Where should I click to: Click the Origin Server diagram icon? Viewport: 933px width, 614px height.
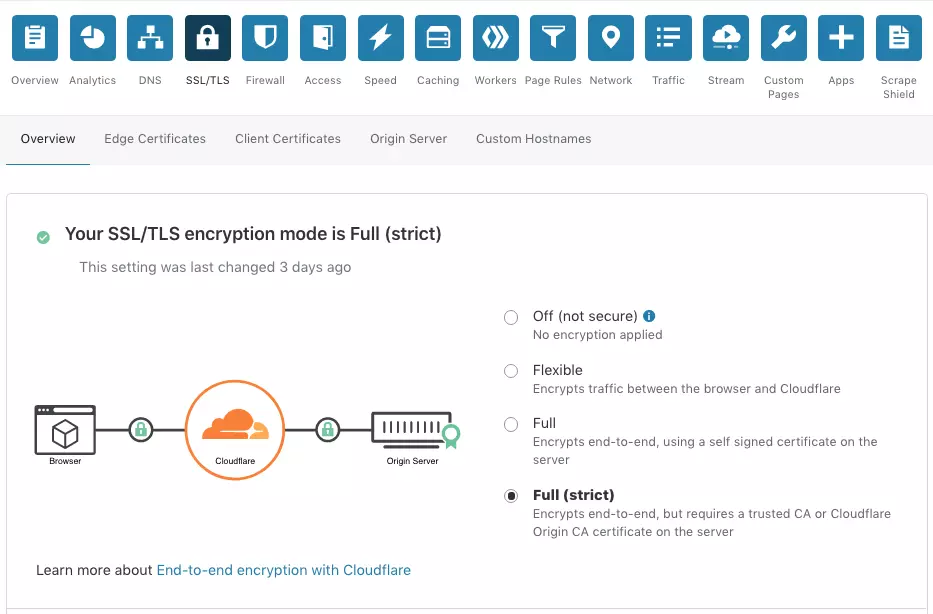click(x=415, y=430)
